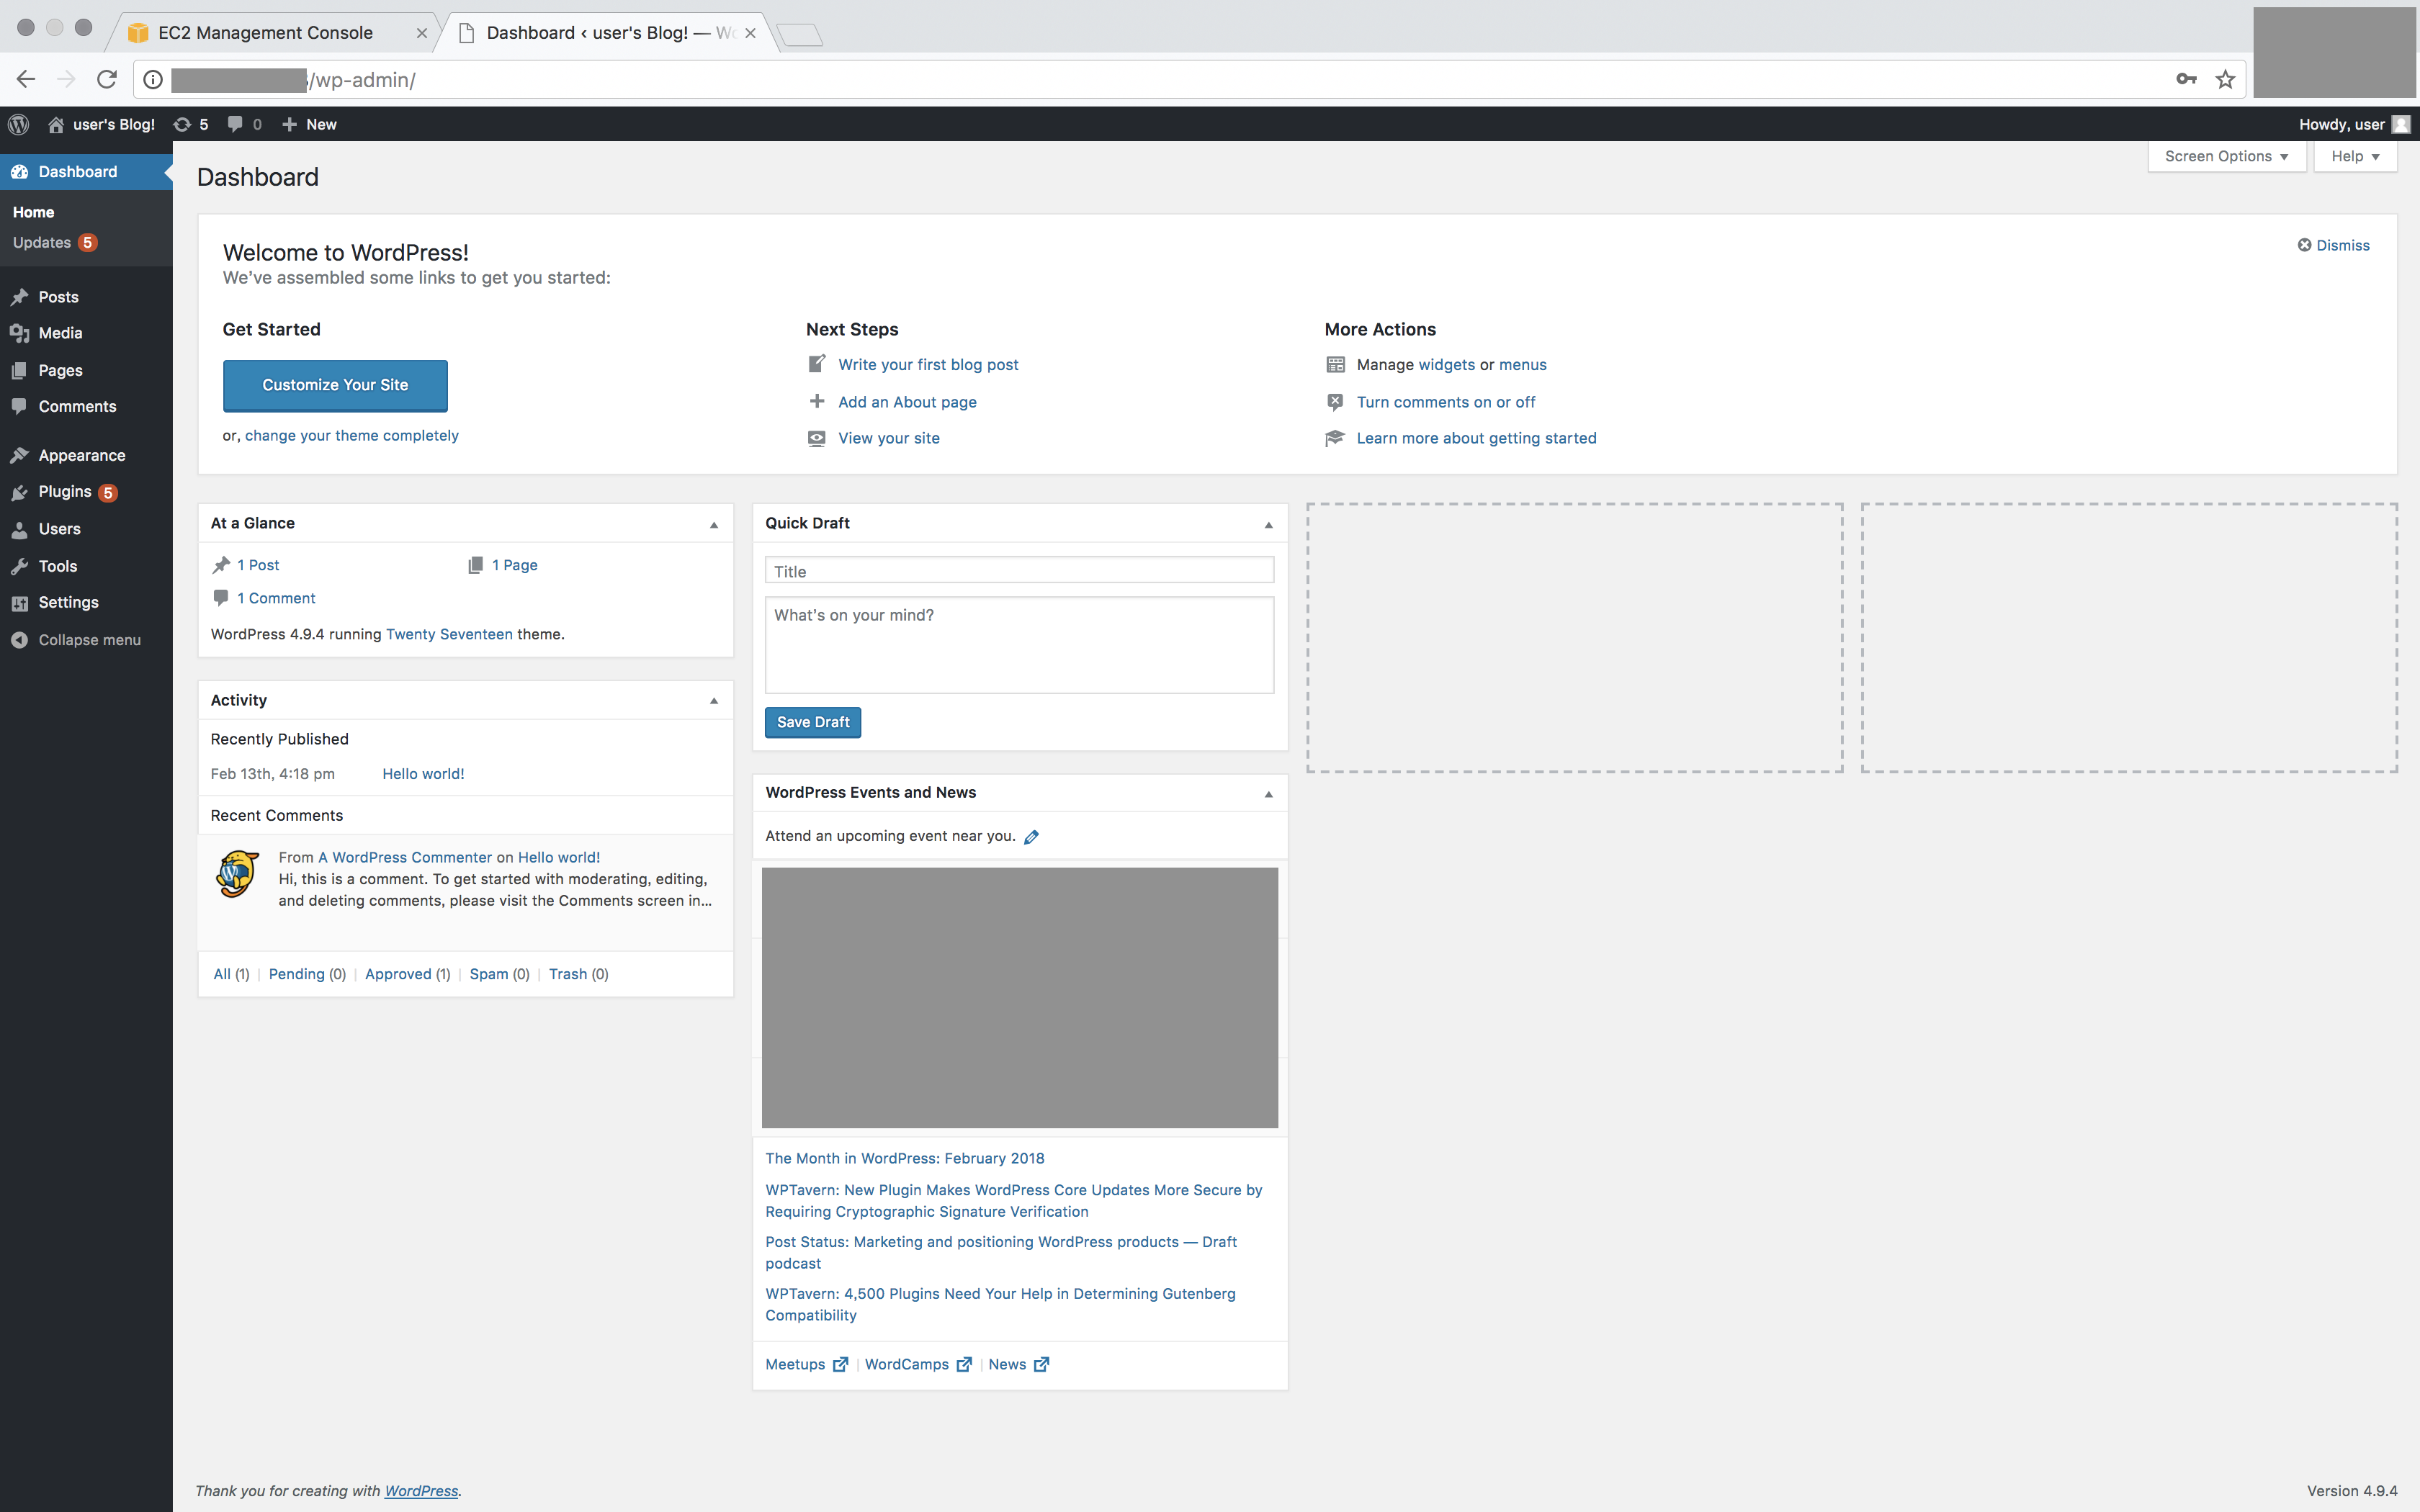The image size is (2420, 1512).
Task: Click the Plugins plug icon in sidebar
Action: pyautogui.click(x=19, y=492)
